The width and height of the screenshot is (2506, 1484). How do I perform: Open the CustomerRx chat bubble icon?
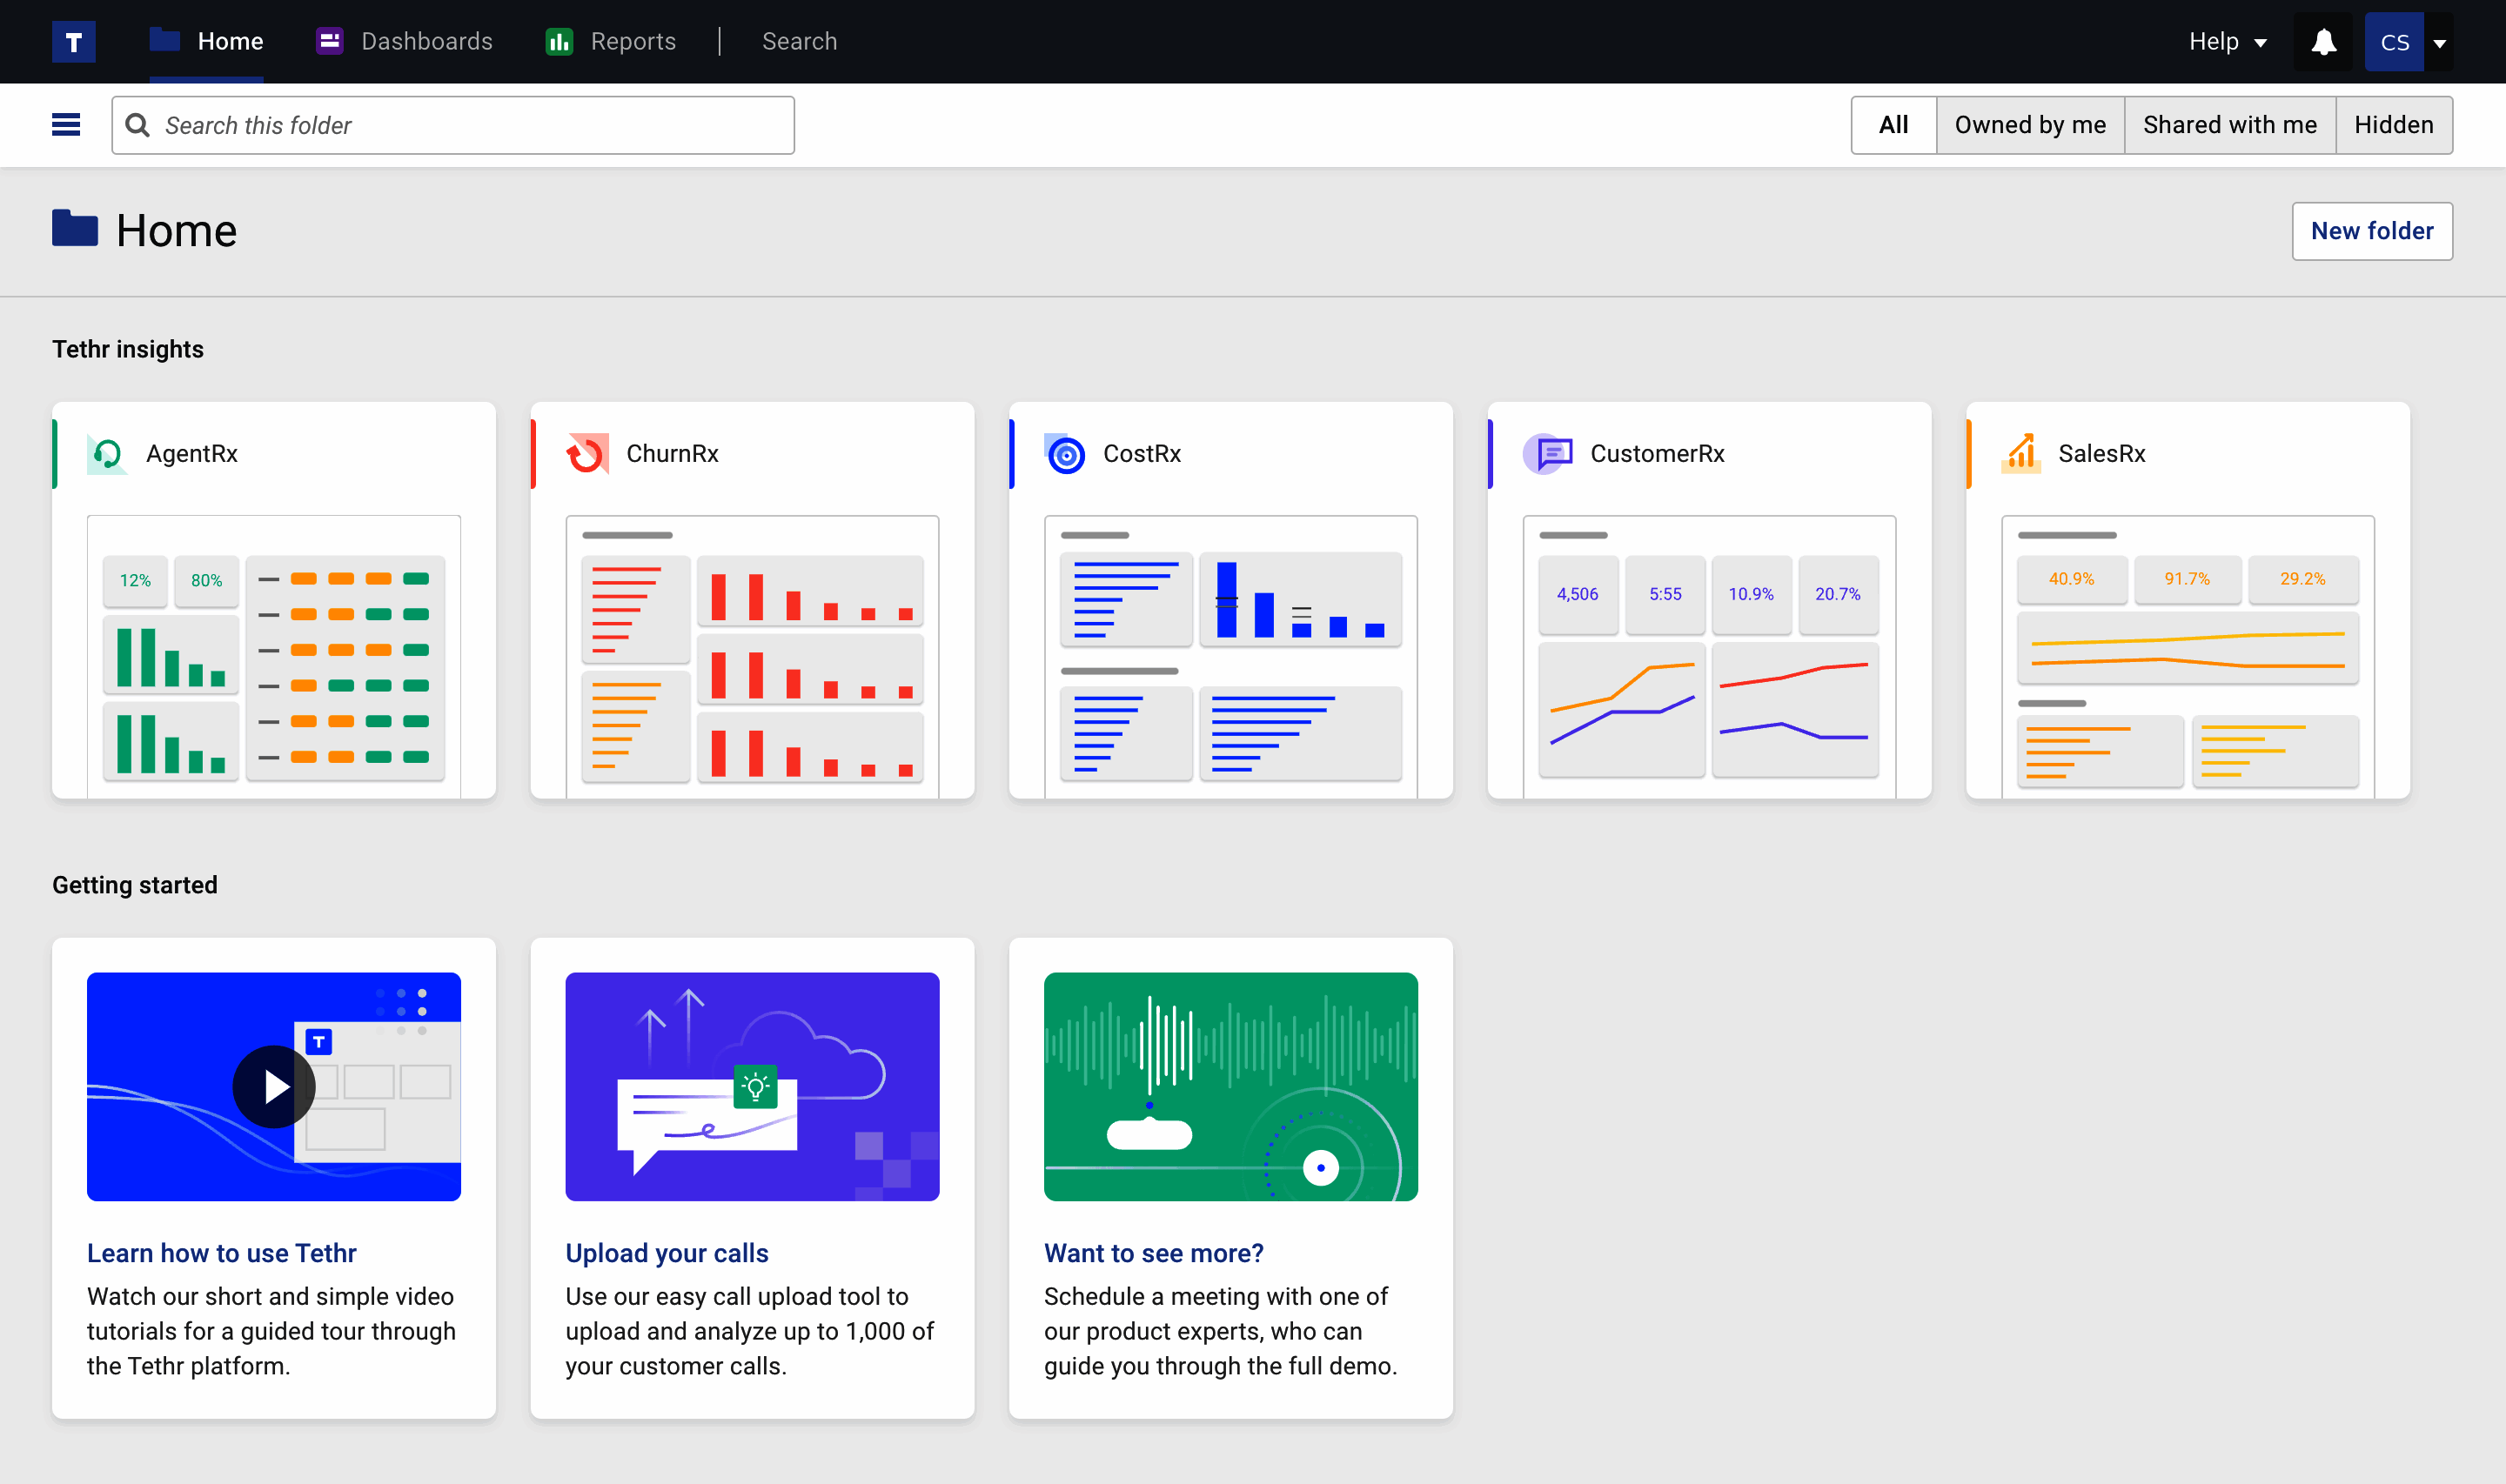click(1546, 453)
